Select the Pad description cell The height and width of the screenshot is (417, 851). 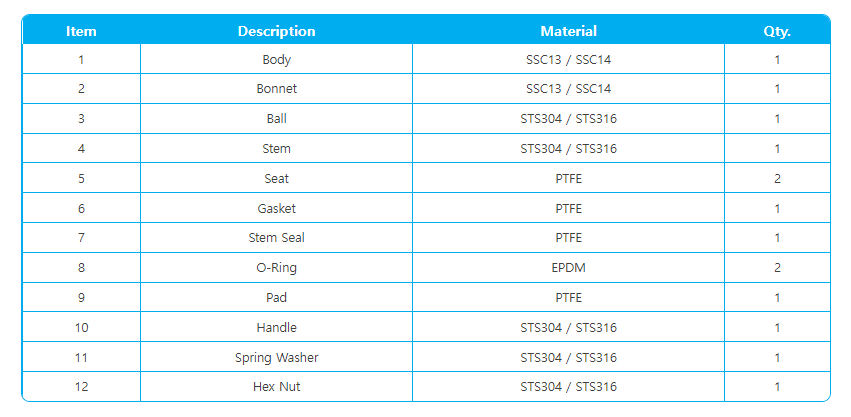coord(276,298)
